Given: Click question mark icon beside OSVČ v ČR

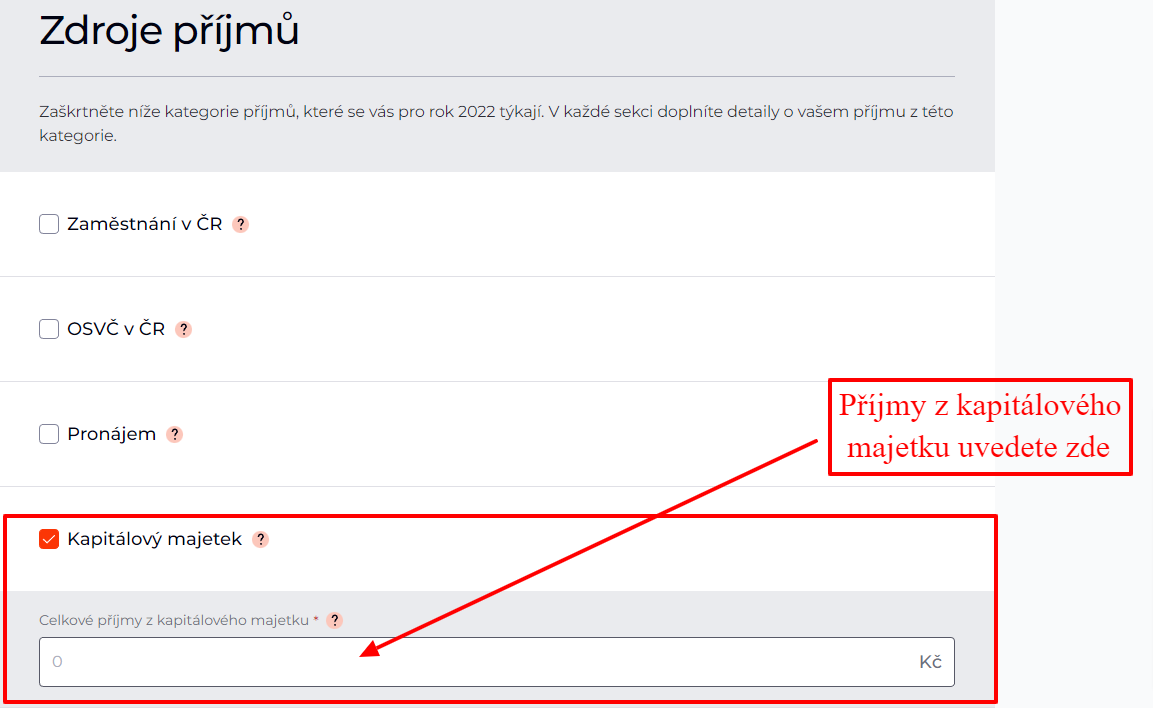Looking at the screenshot, I should coord(183,330).
